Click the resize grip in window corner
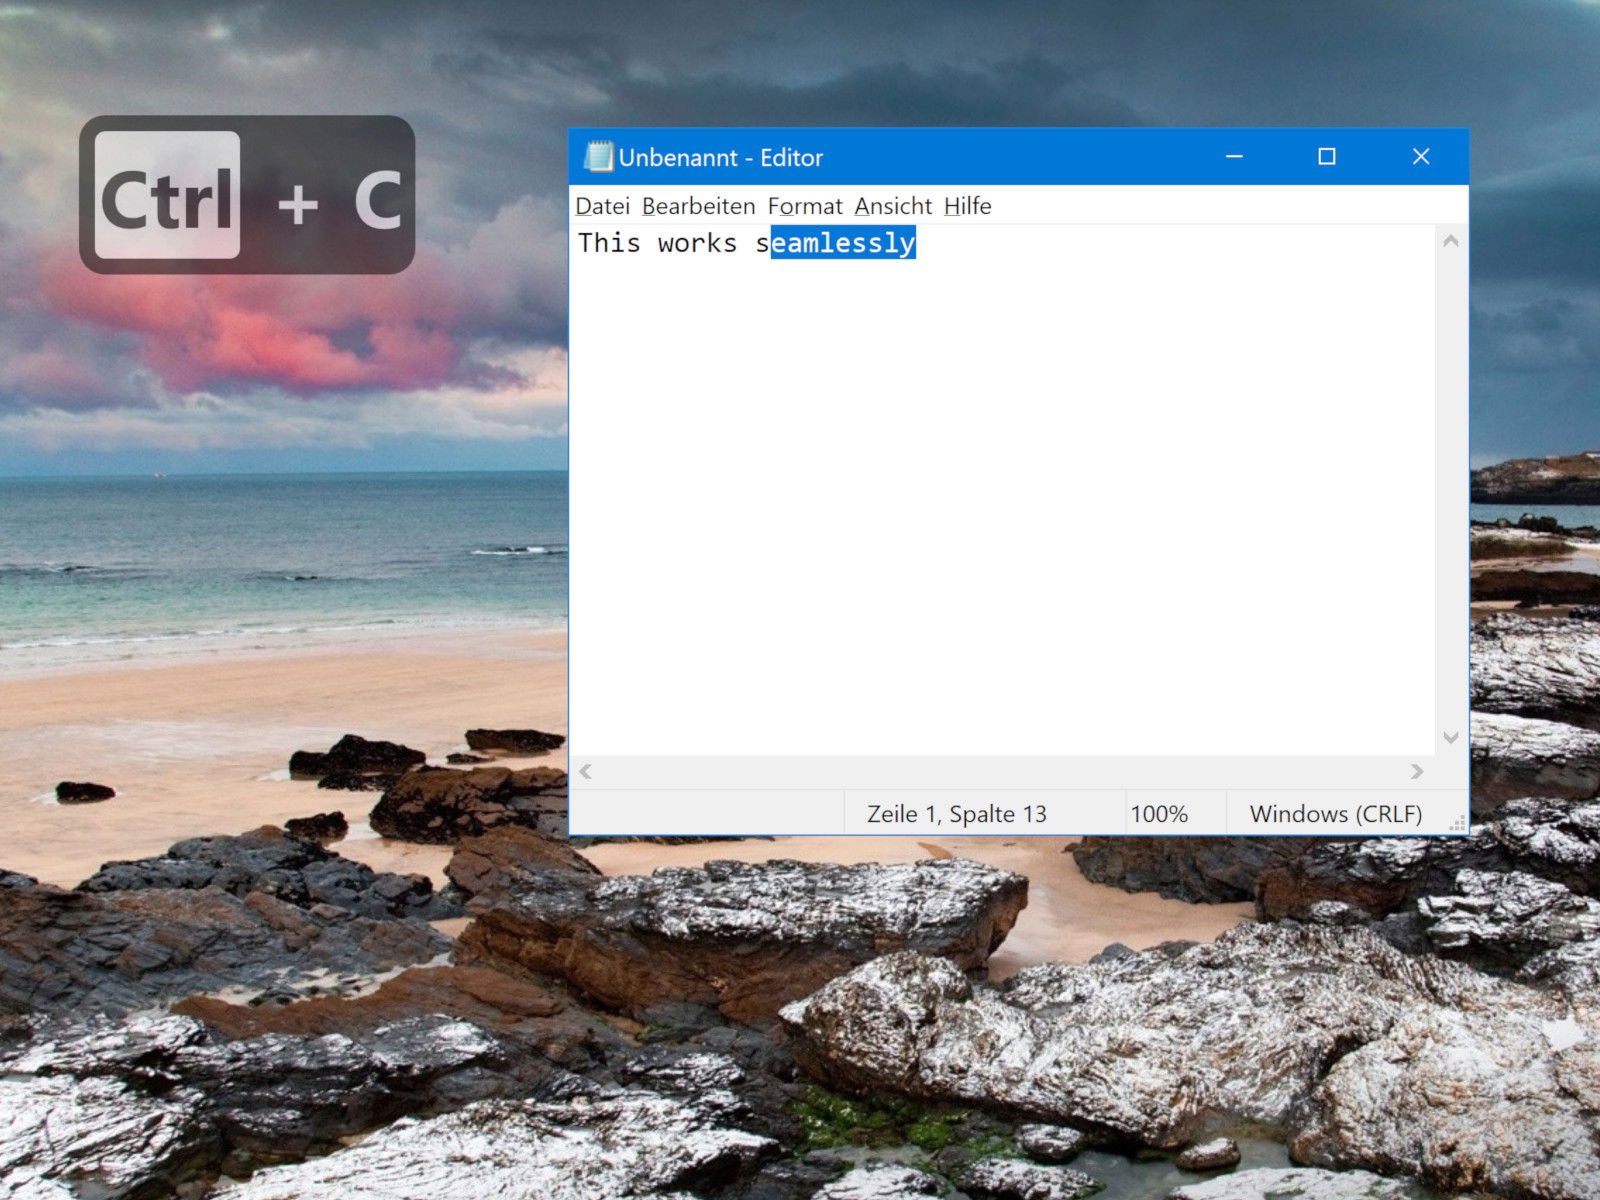1600x1200 pixels. pyautogui.click(x=1457, y=823)
